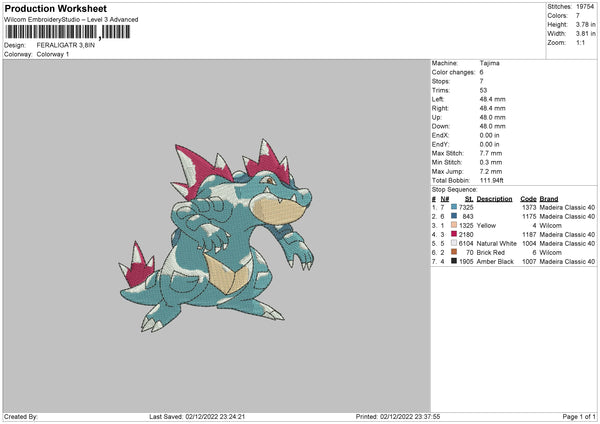The image size is (600, 424).
Task: Click 'Wilcom EmbroideryStudio – Level 3 Advanced' text
Action: tap(71, 20)
